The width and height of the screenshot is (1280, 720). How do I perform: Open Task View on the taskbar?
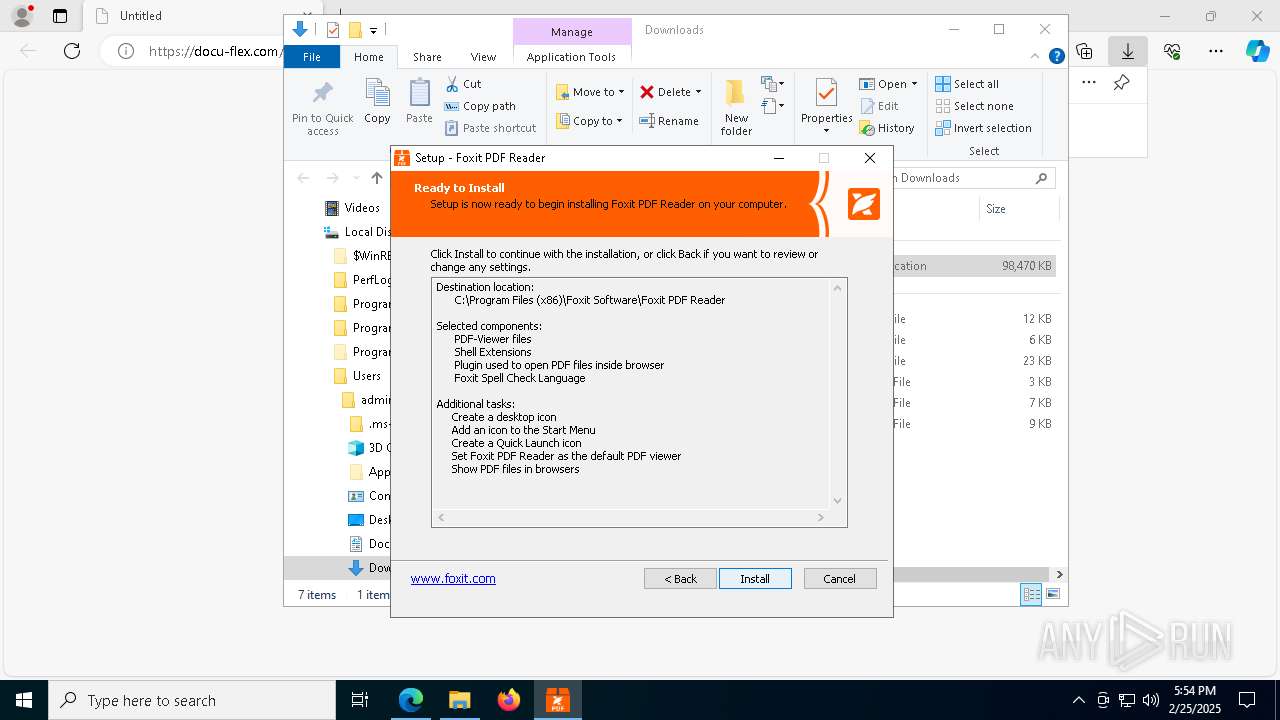[360, 701]
